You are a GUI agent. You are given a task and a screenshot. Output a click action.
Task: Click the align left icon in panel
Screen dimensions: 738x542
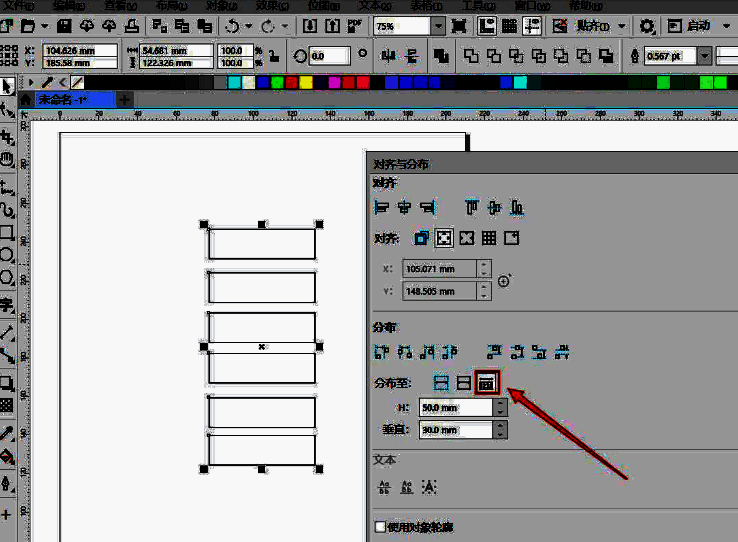click(x=380, y=208)
